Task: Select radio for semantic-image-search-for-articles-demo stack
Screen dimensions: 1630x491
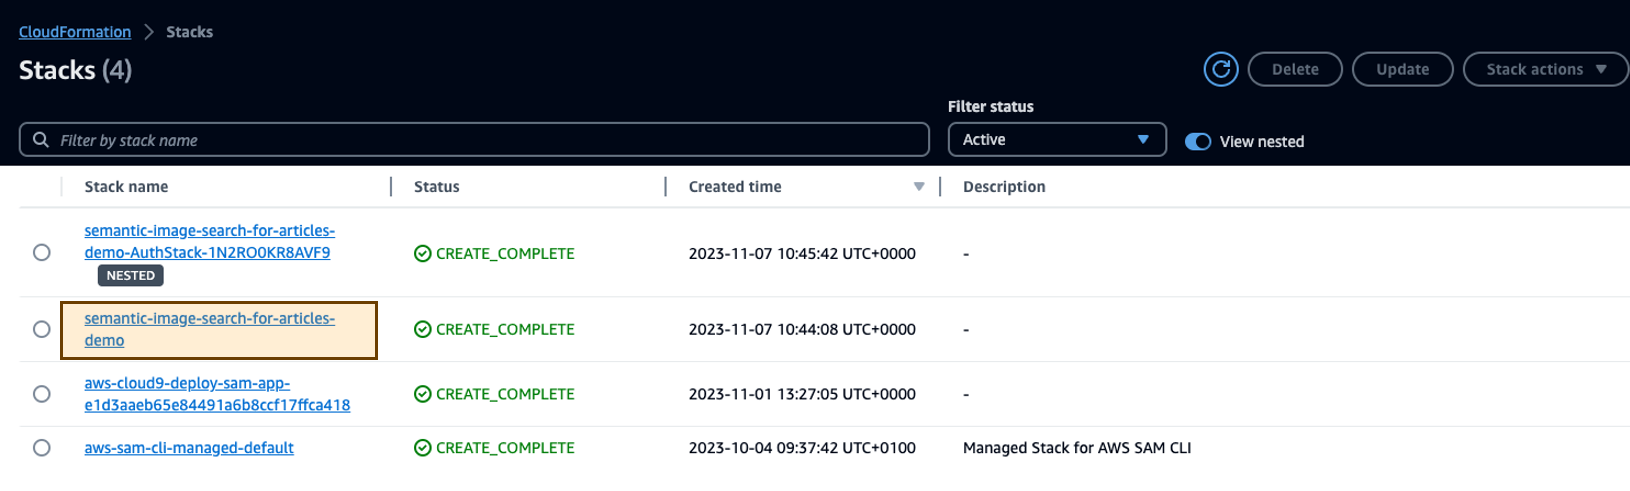Action: point(41,329)
